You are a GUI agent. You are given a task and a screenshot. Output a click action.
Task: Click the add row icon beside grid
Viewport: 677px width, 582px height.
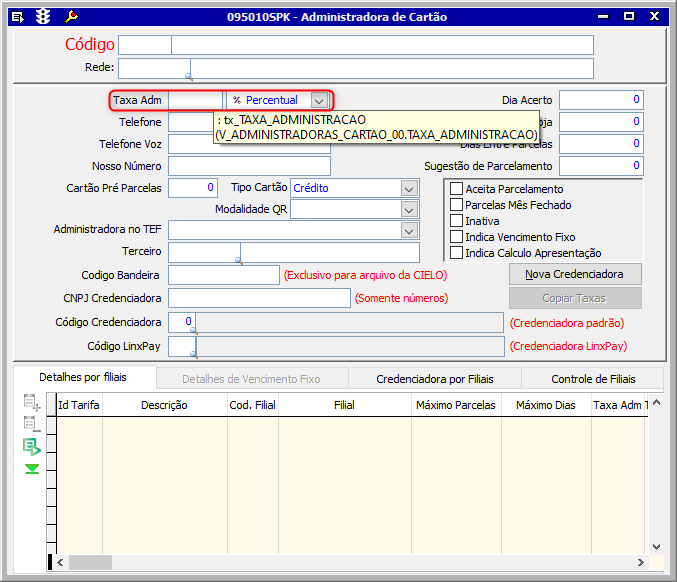(x=32, y=402)
